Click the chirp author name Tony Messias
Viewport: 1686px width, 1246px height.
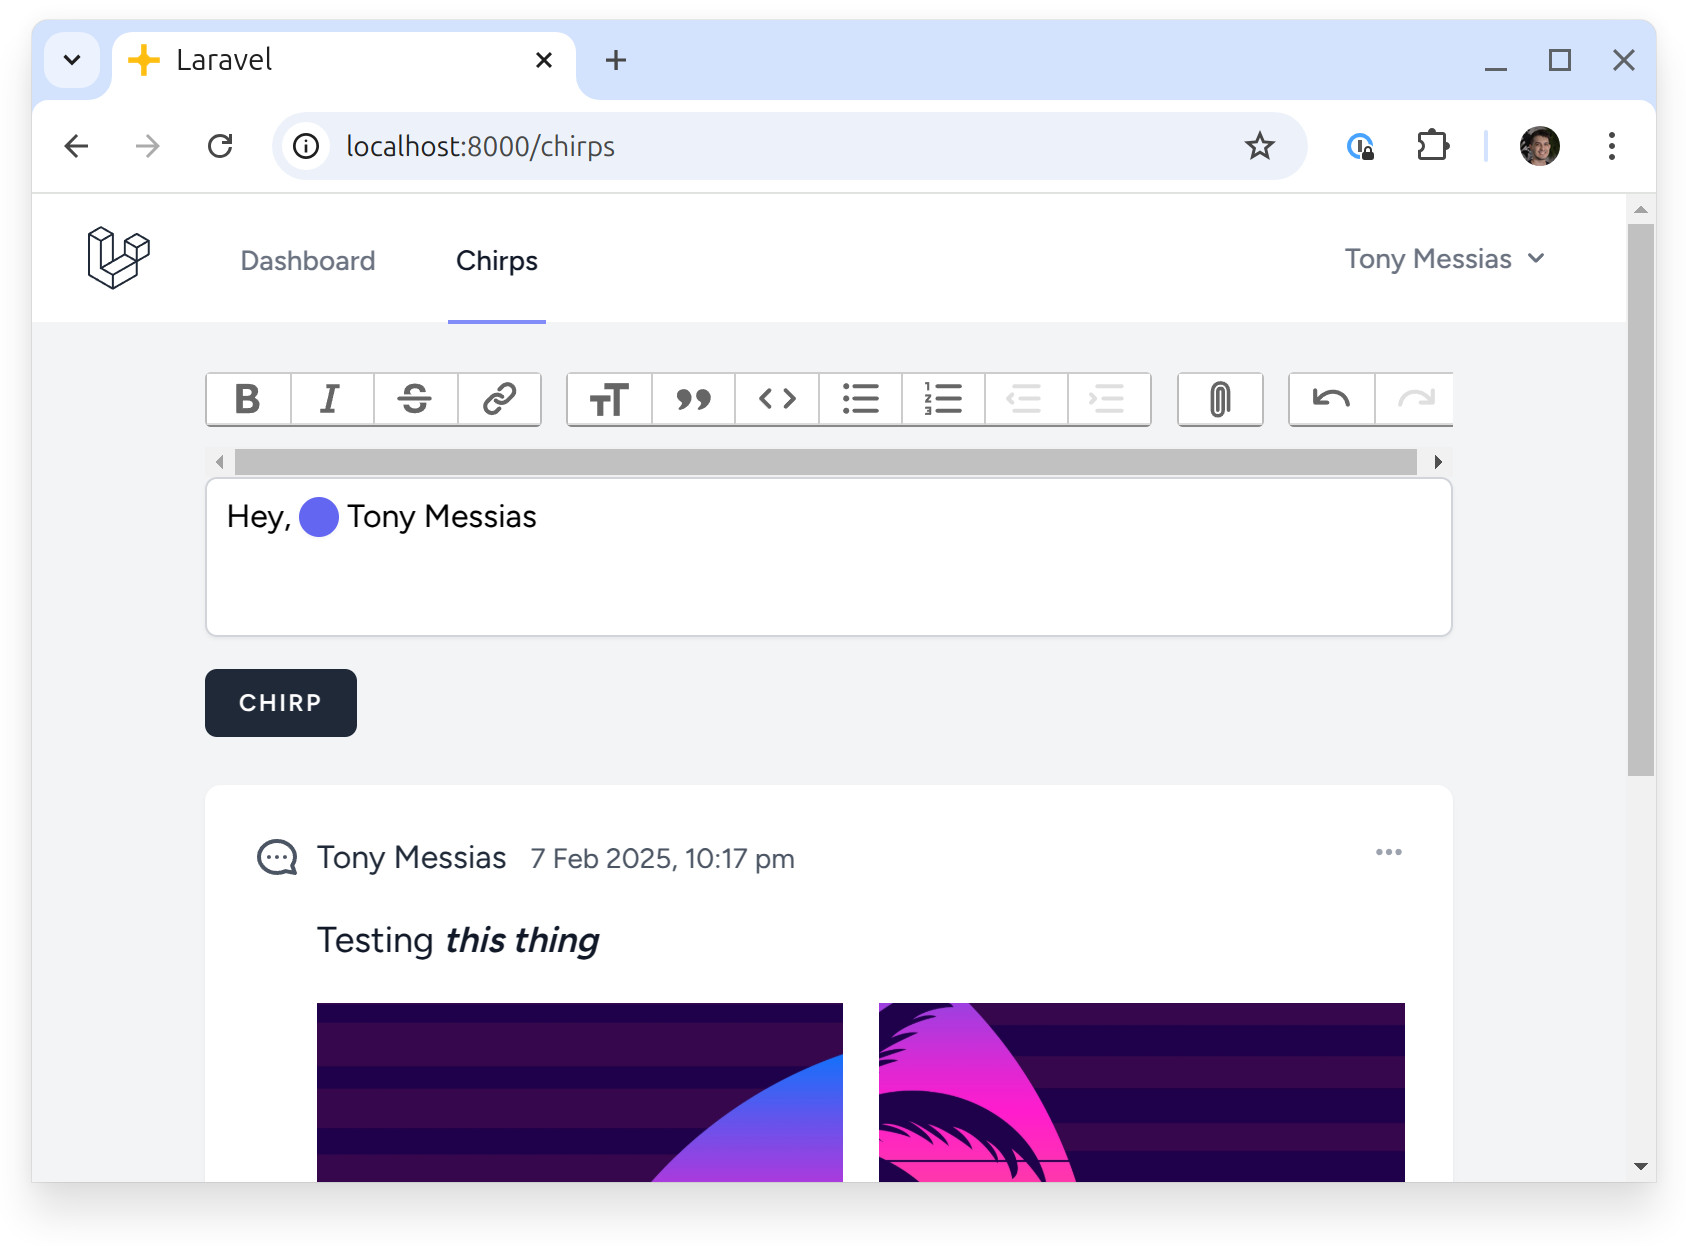coord(412,858)
